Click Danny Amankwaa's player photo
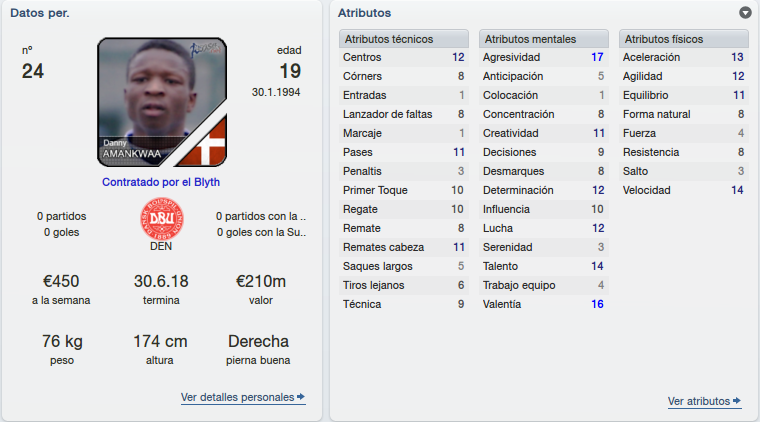Viewport: 760px width, 422px height. [162, 102]
